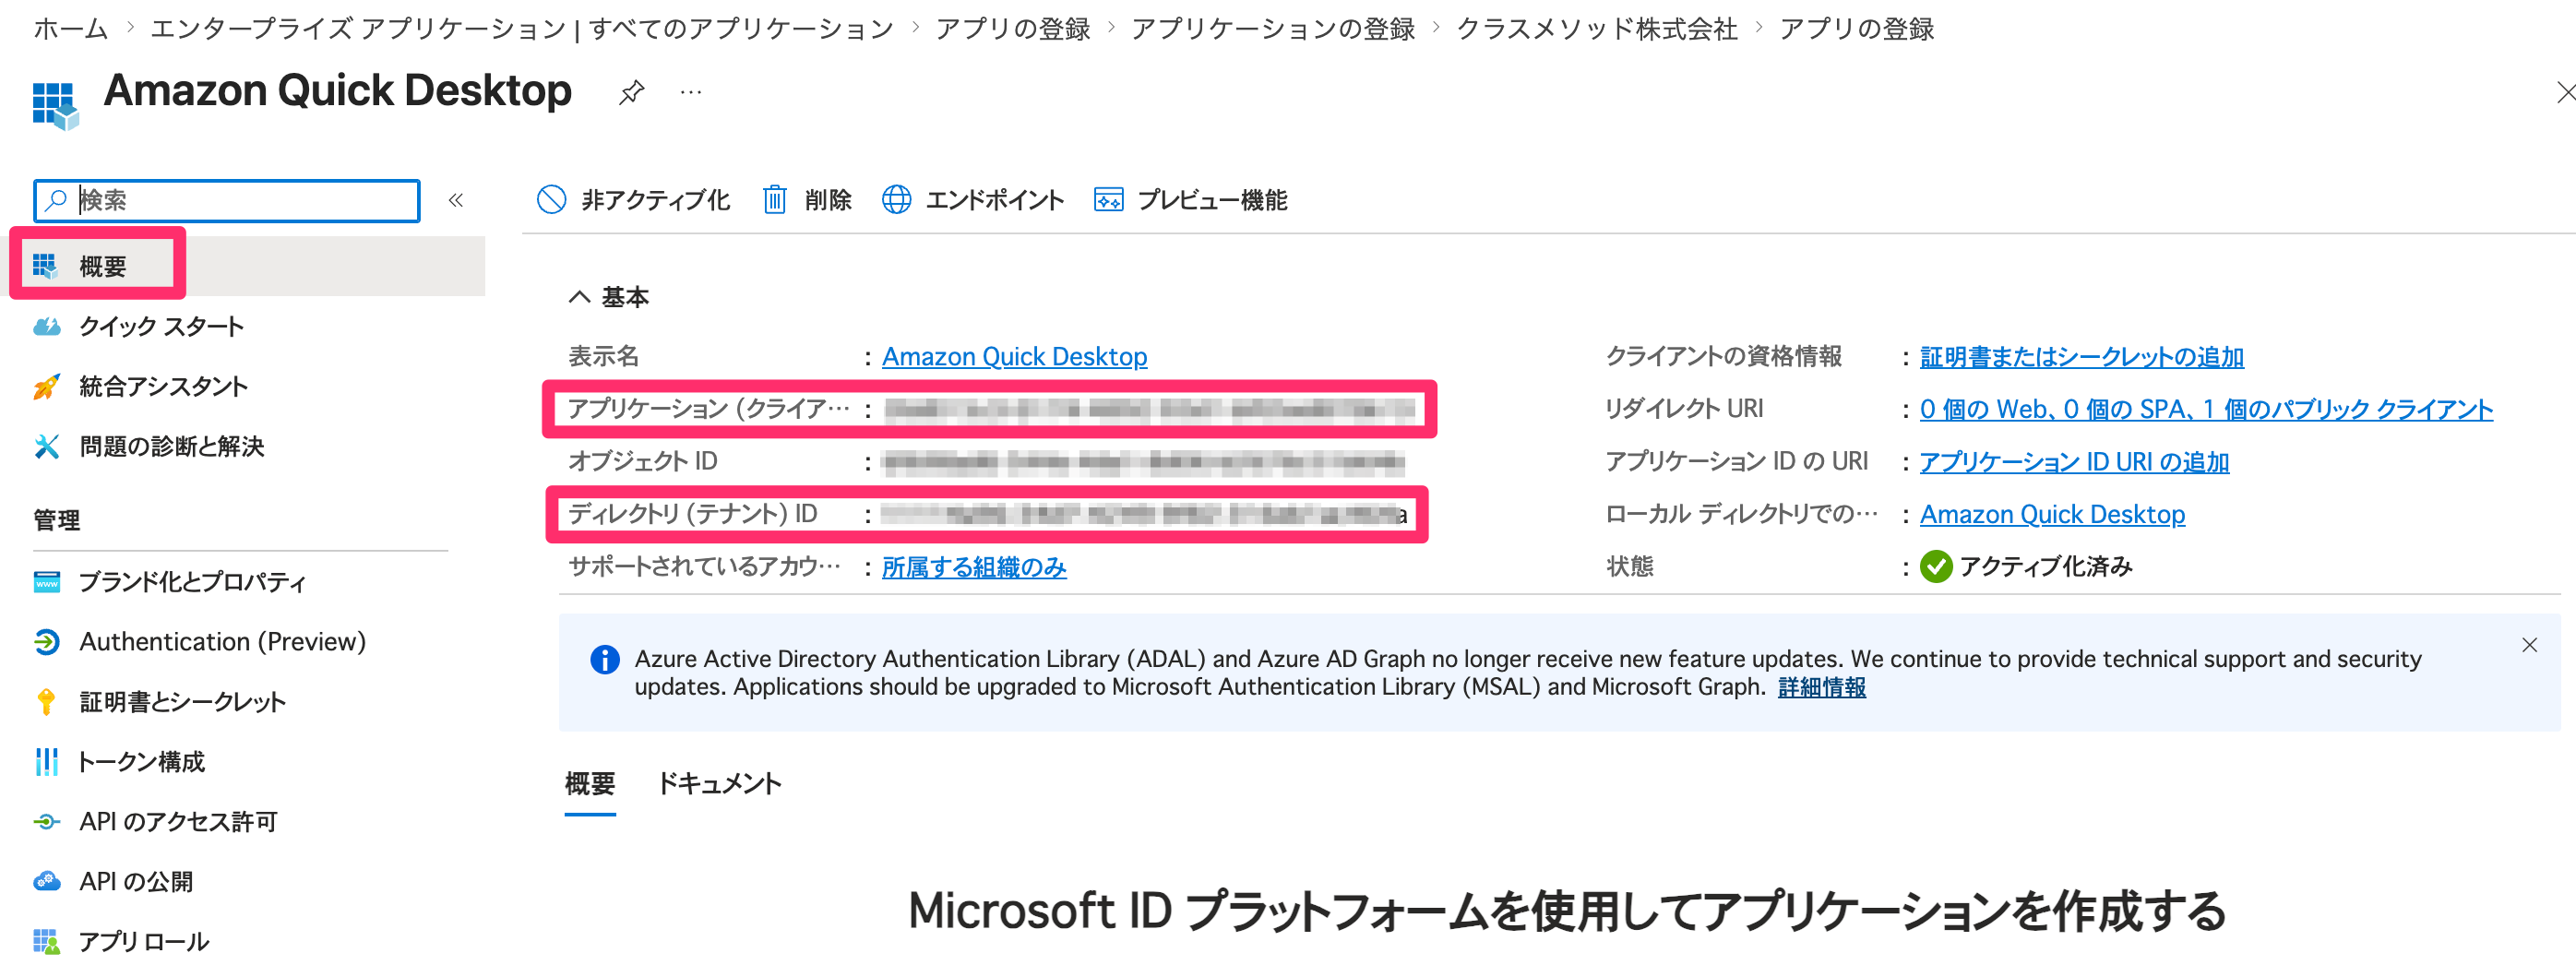Open クイック スタート in sidebar
2576x965 pixels.
tap(162, 326)
